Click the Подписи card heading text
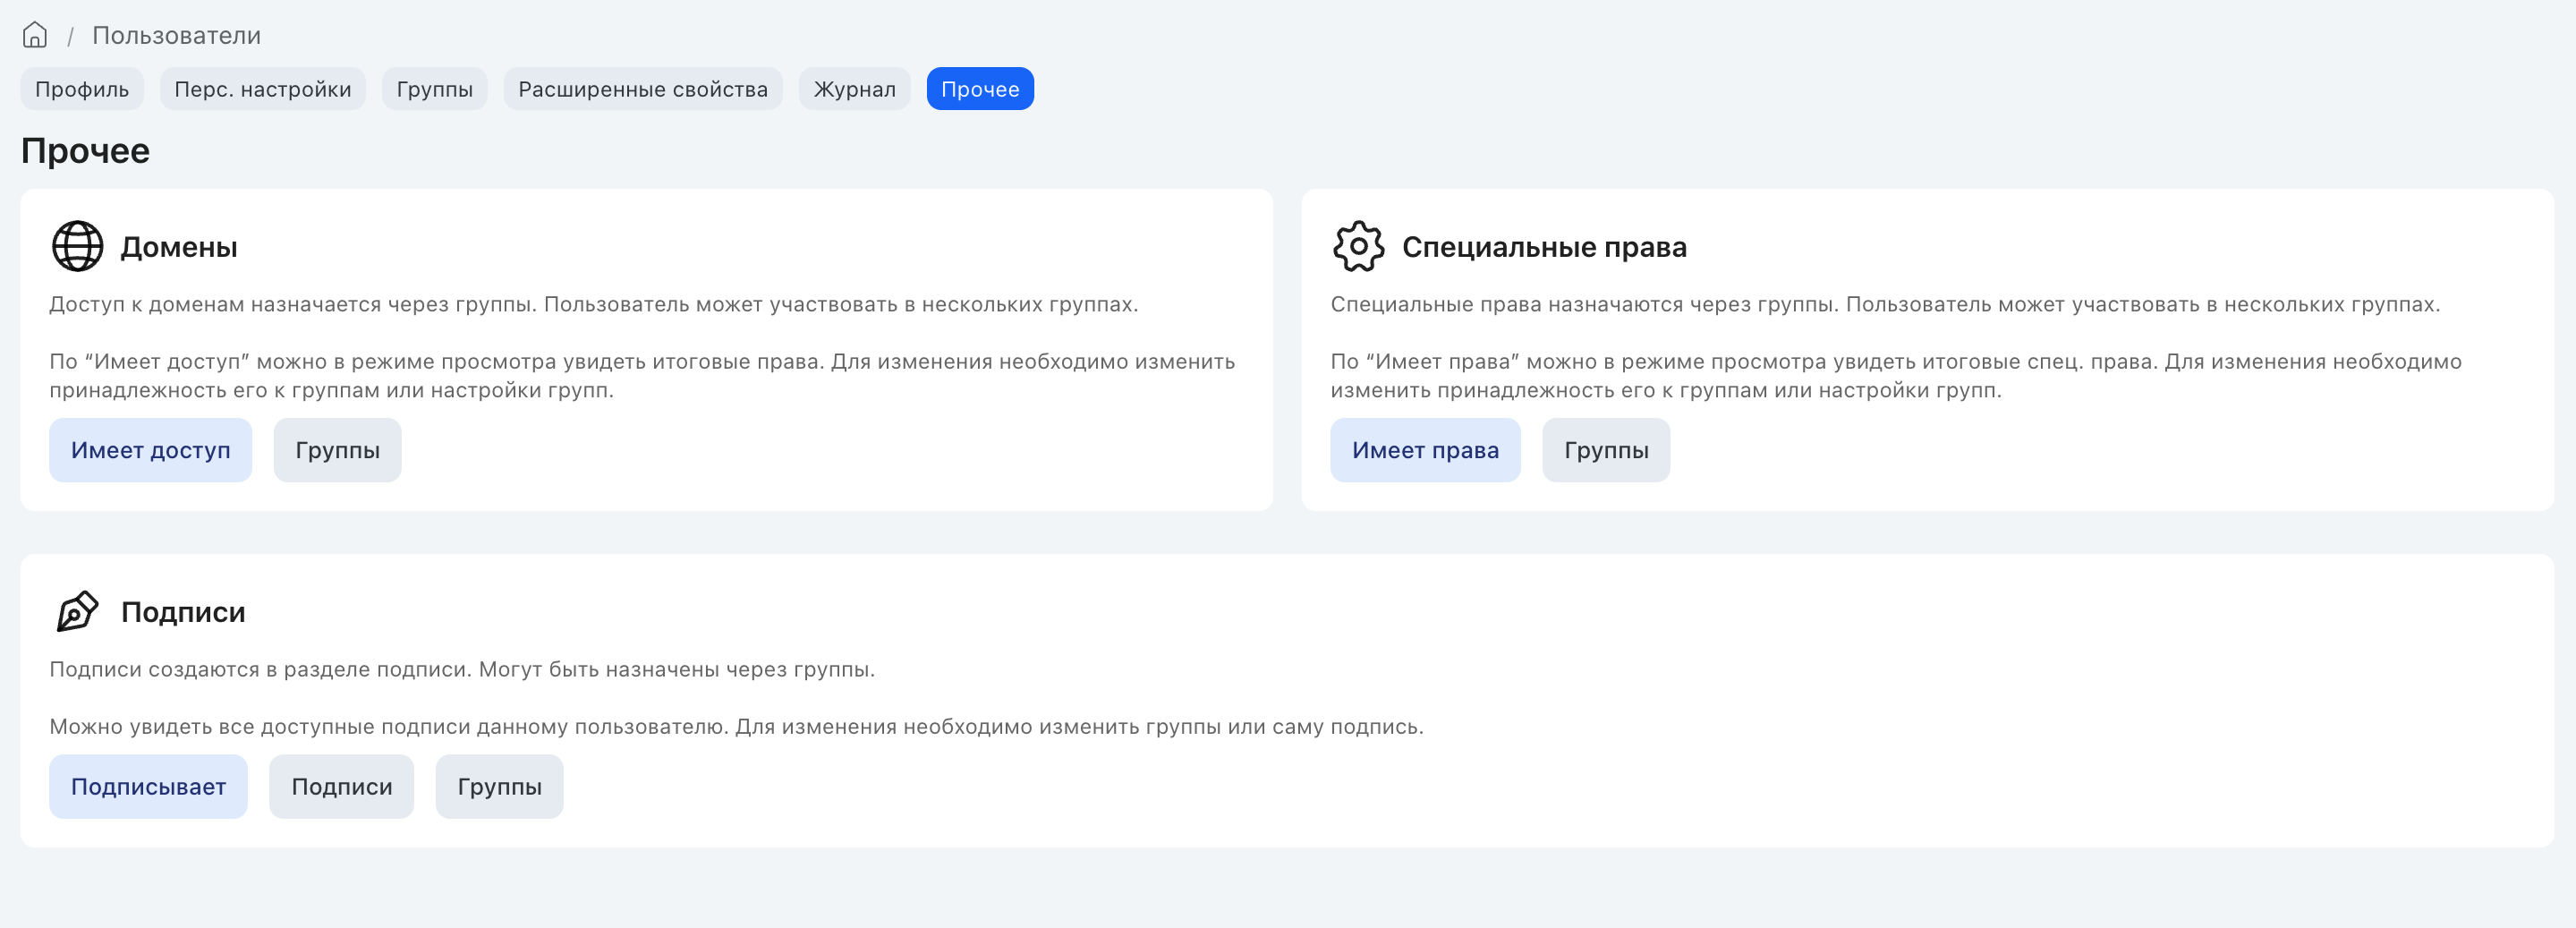The width and height of the screenshot is (2576, 928). (x=183, y=612)
